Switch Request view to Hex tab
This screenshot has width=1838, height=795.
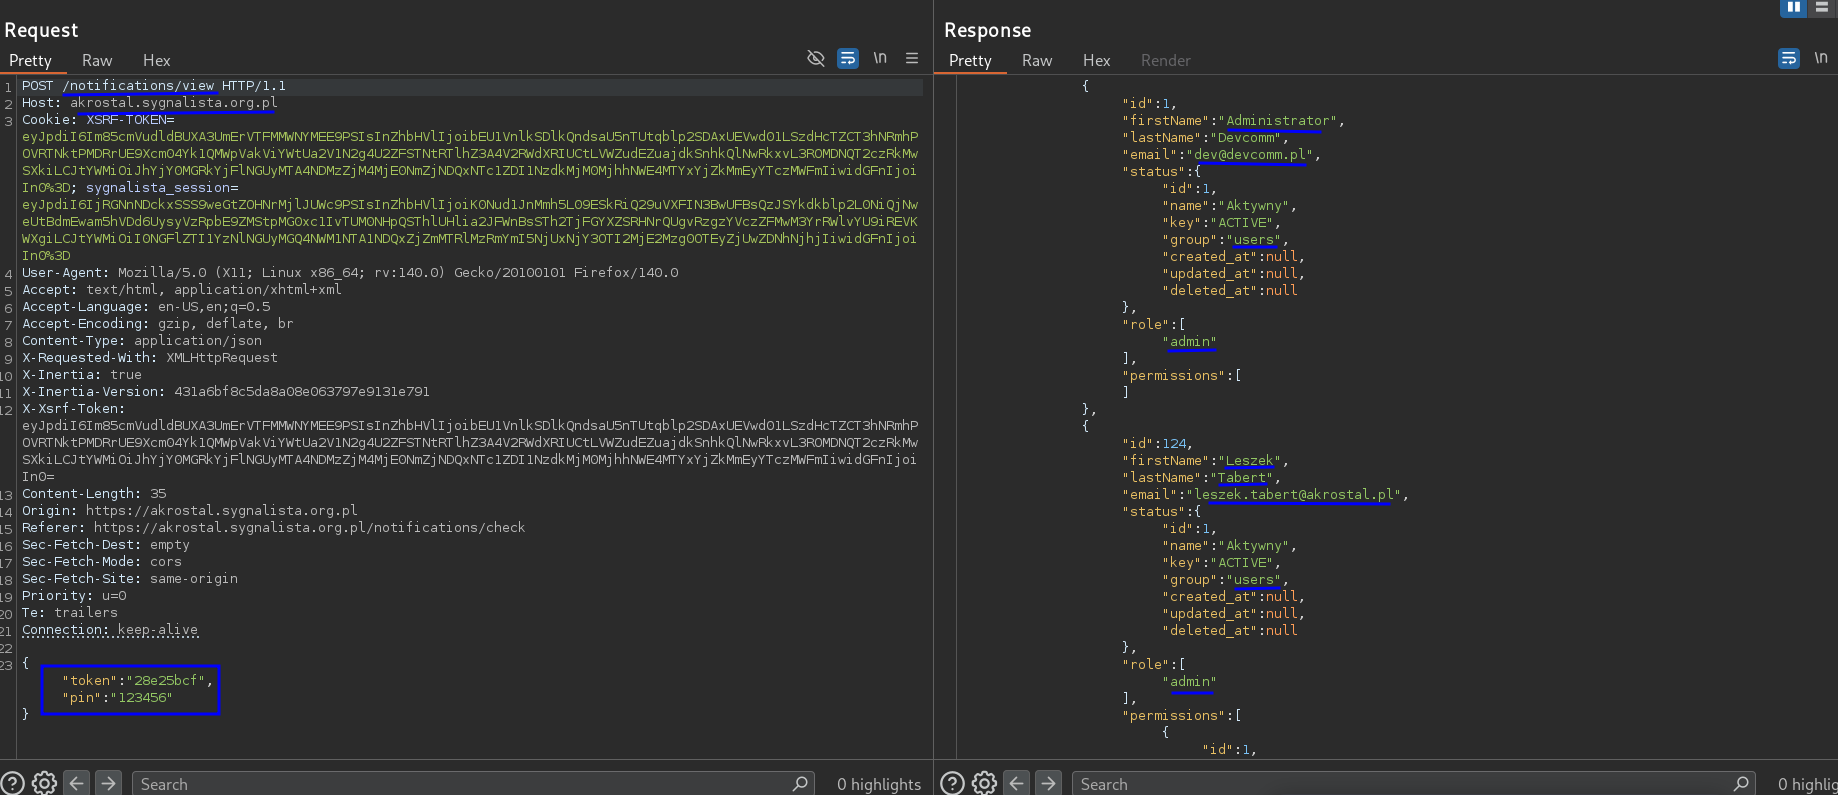click(156, 60)
